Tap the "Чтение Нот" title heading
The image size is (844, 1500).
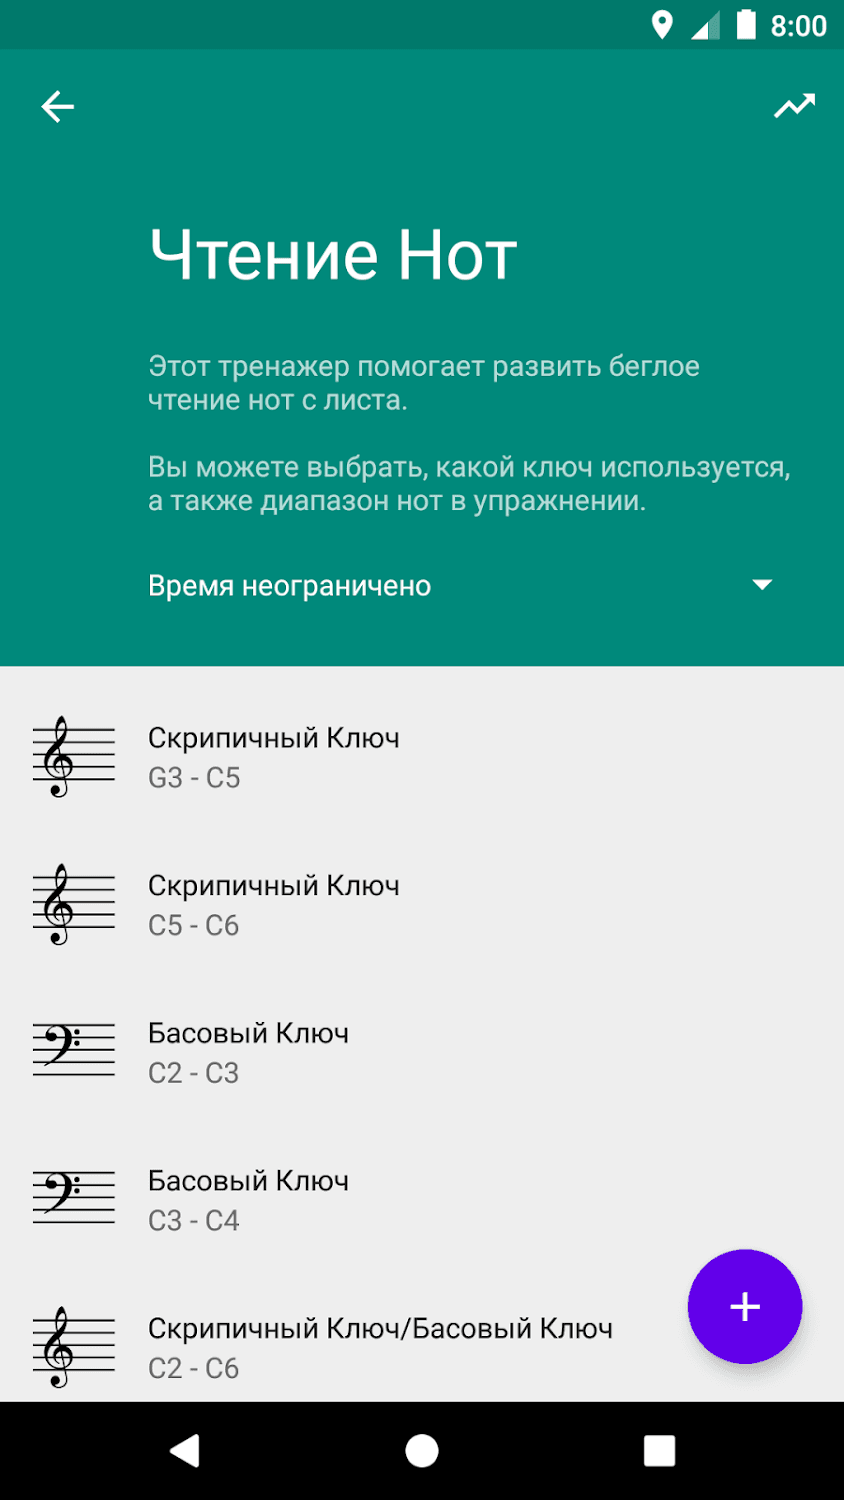(333, 255)
